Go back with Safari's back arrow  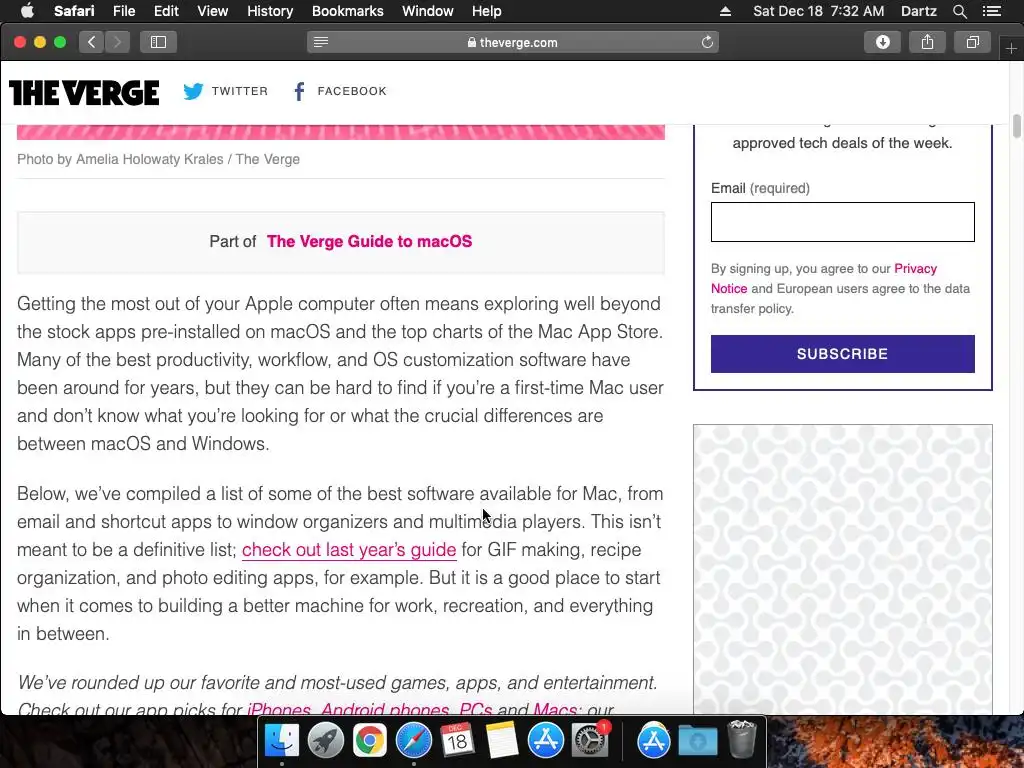point(92,42)
